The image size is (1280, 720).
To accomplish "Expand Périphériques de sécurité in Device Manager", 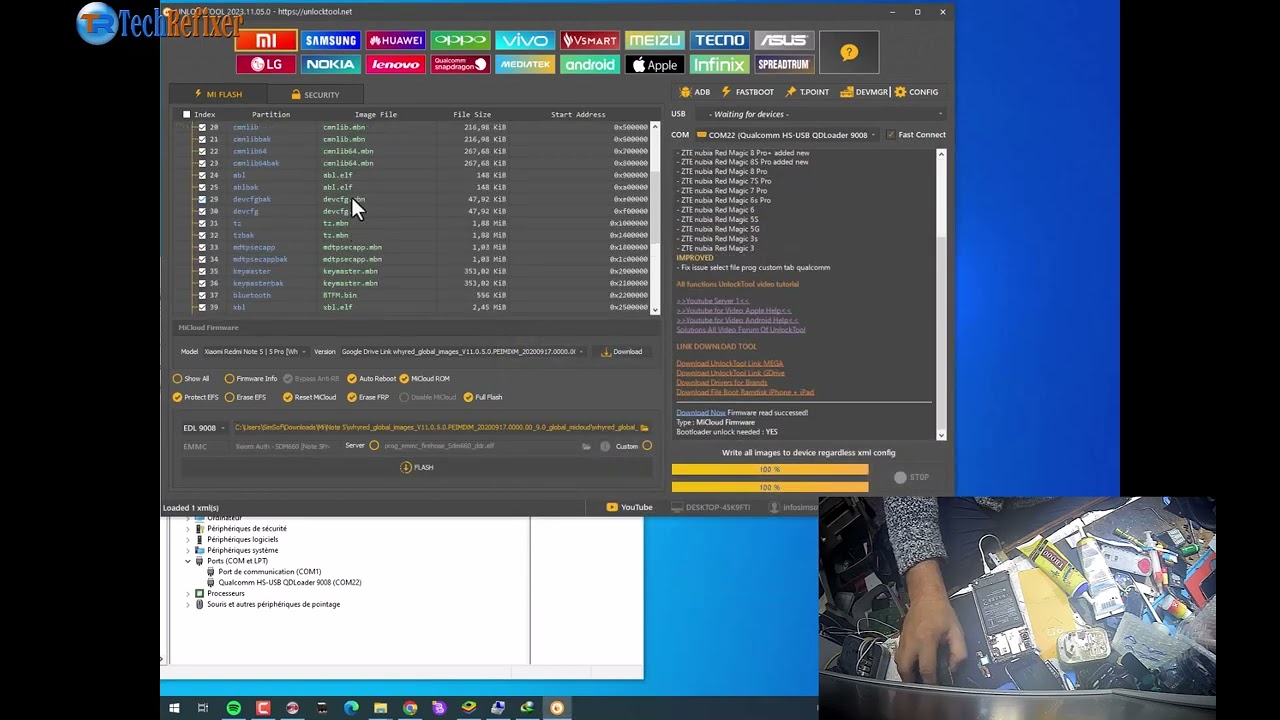I will [x=188, y=528].
